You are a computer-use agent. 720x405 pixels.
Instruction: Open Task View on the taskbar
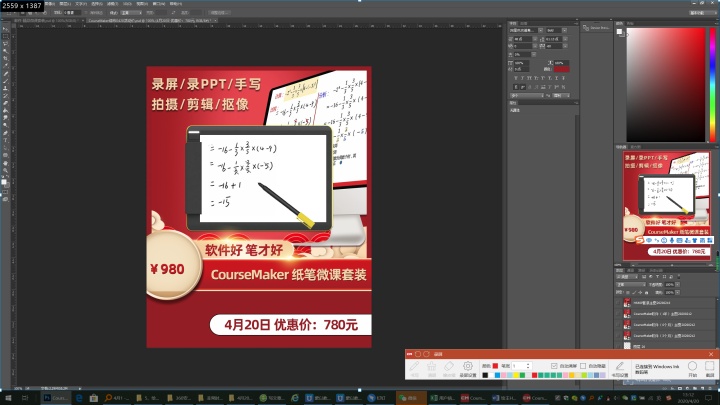(25, 398)
